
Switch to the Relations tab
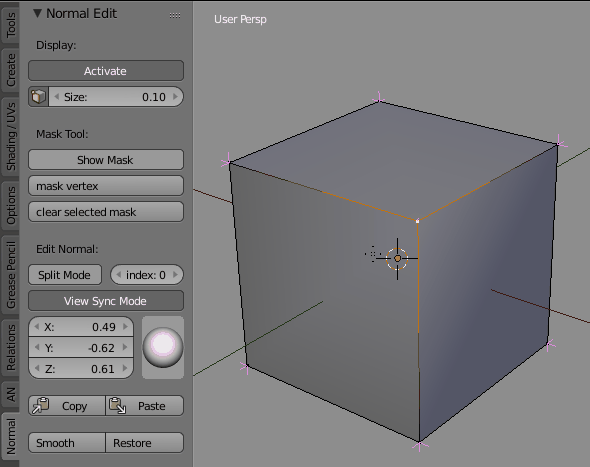11,347
